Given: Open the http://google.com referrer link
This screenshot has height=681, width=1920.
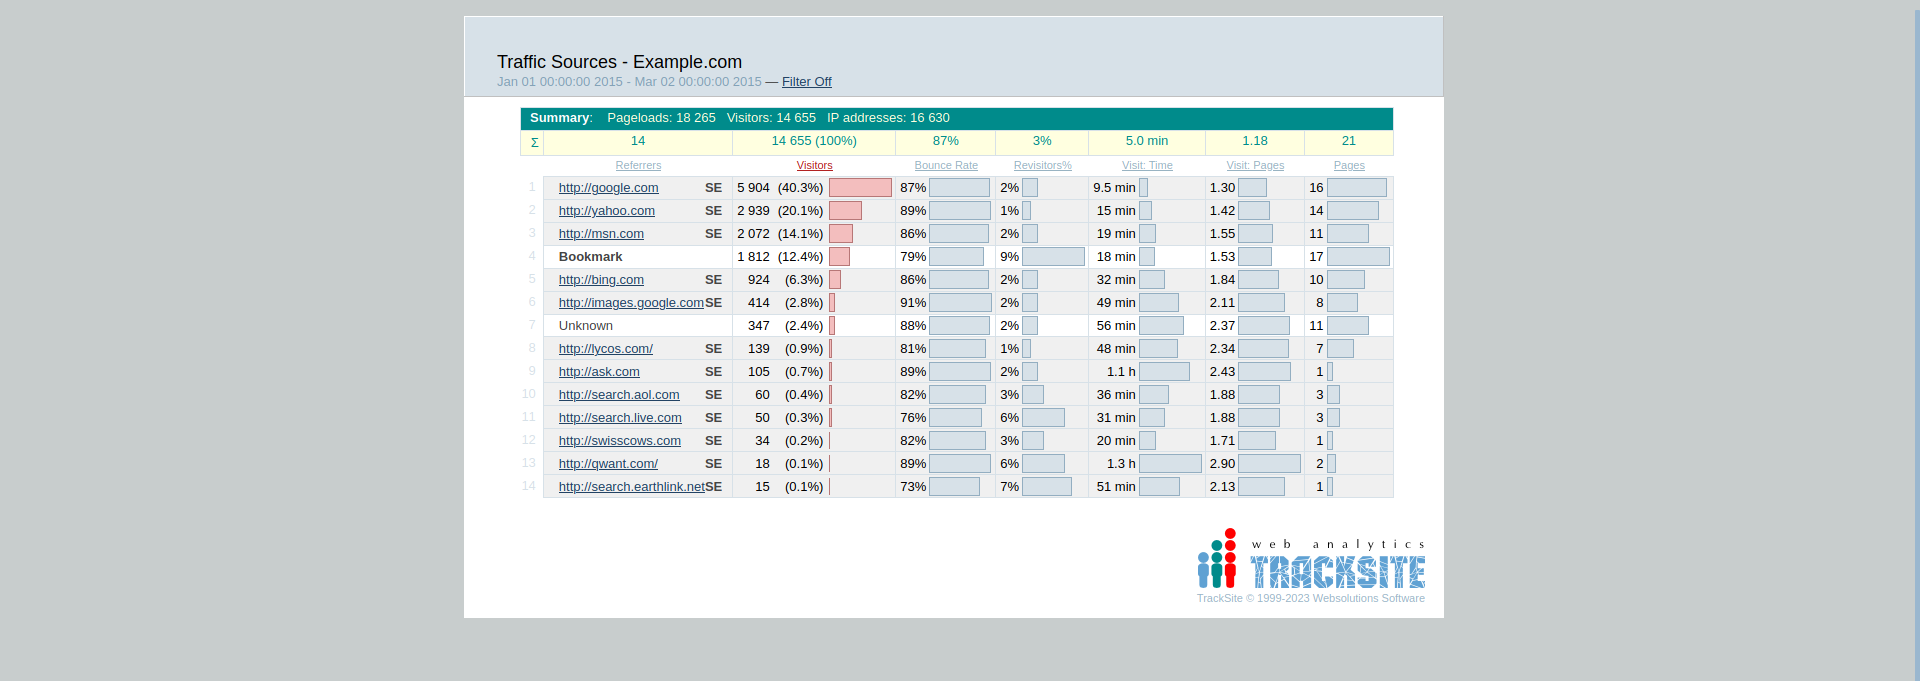Looking at the screenshot, I should [x=608, y=188].
